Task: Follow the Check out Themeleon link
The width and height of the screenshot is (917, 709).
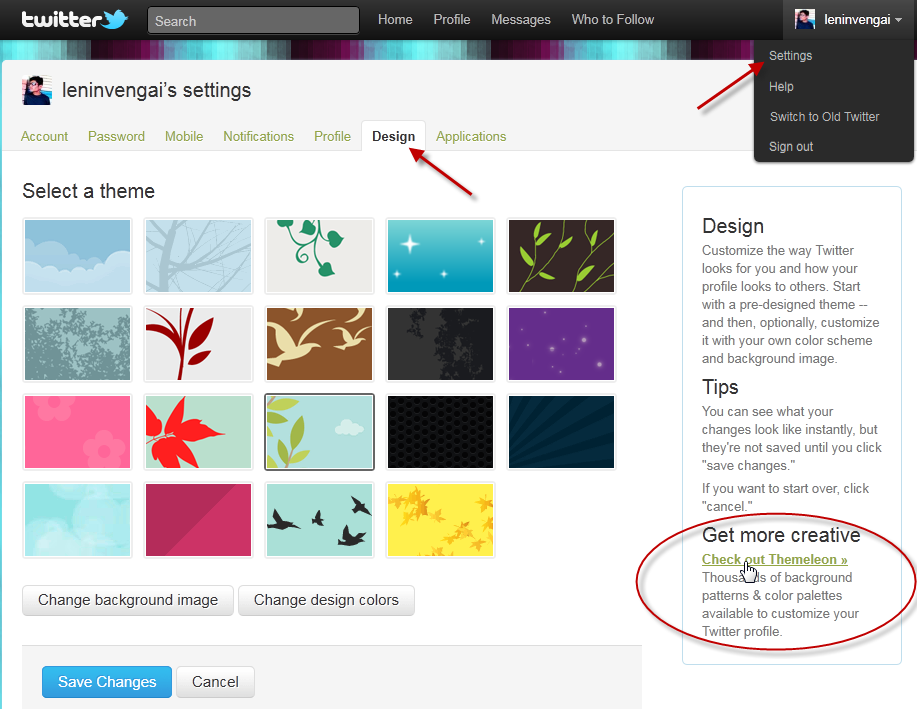Action: pyautogui.click(x=774, y=560)
